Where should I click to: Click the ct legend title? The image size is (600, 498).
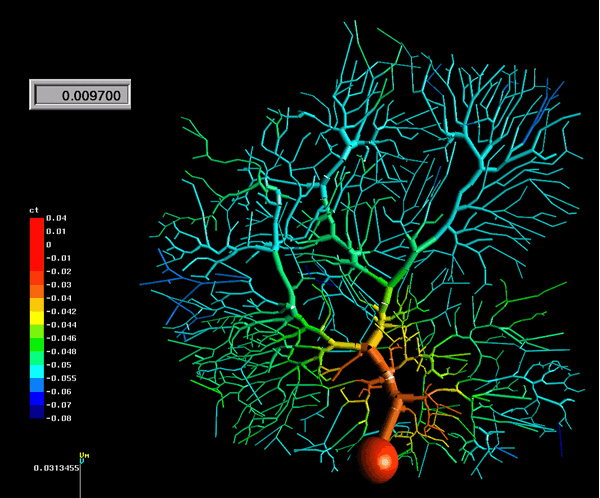point(34,209)
